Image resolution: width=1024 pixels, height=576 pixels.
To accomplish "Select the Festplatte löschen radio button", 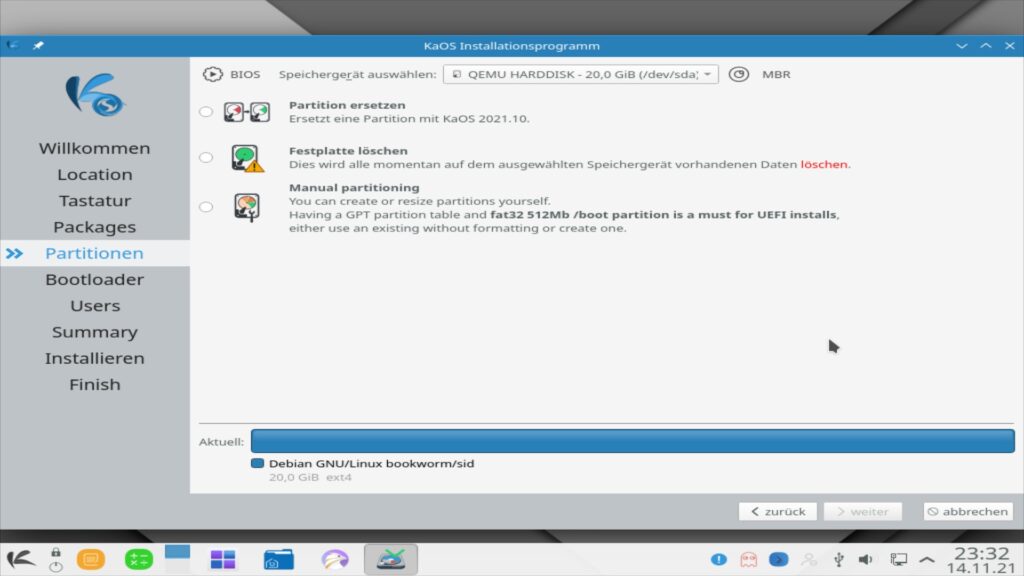I will [x=206, y=157].
